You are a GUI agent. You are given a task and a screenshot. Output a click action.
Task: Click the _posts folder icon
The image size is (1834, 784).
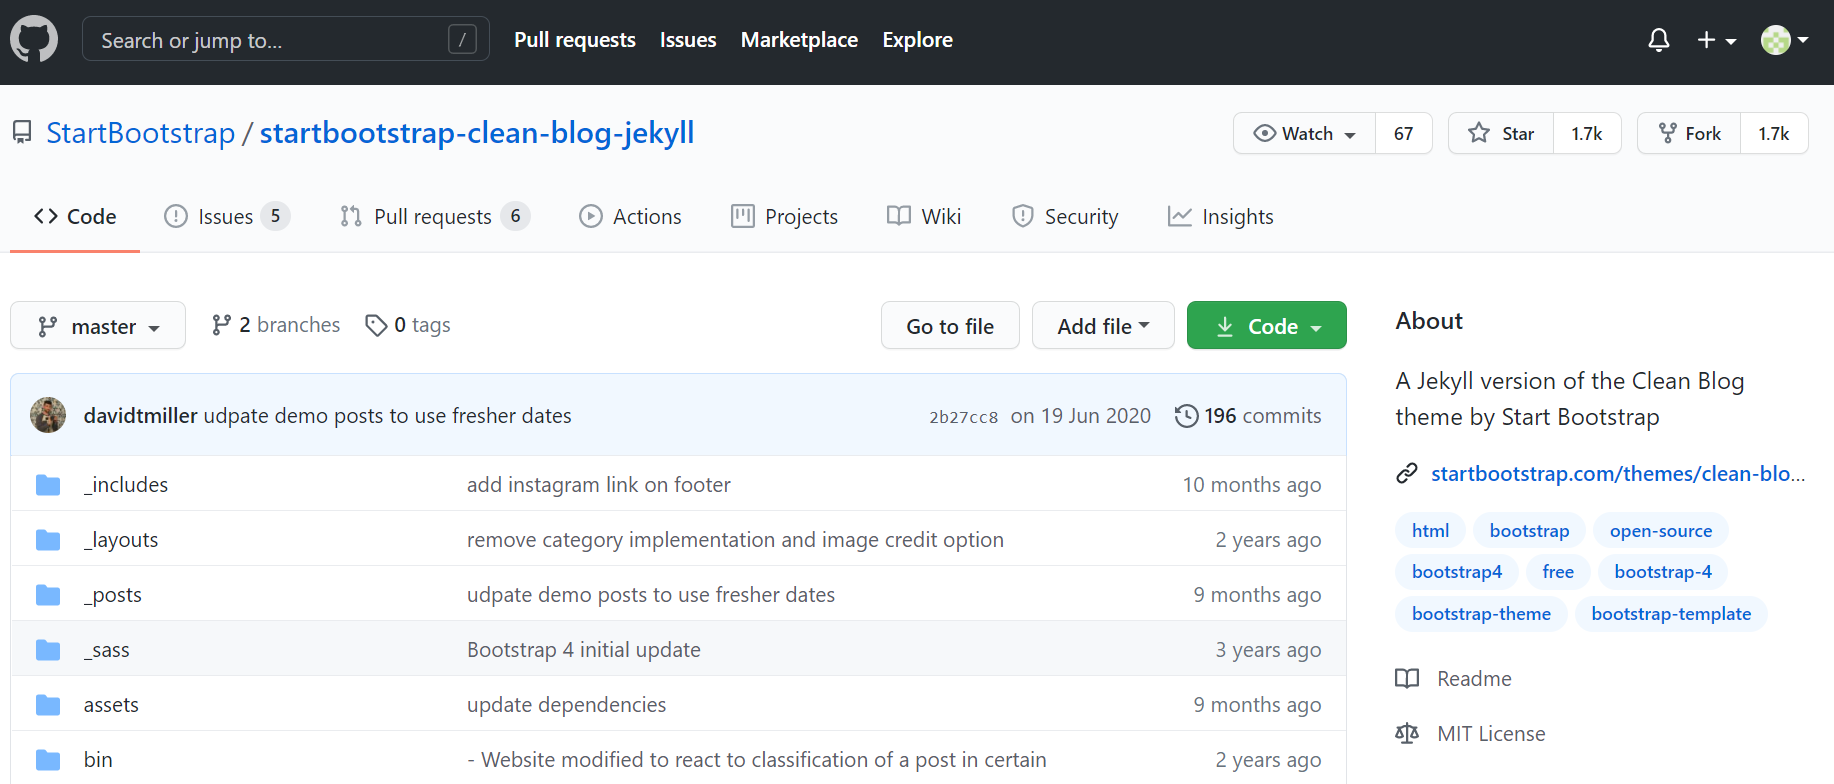pyautogui.click(x=48, y=595)
